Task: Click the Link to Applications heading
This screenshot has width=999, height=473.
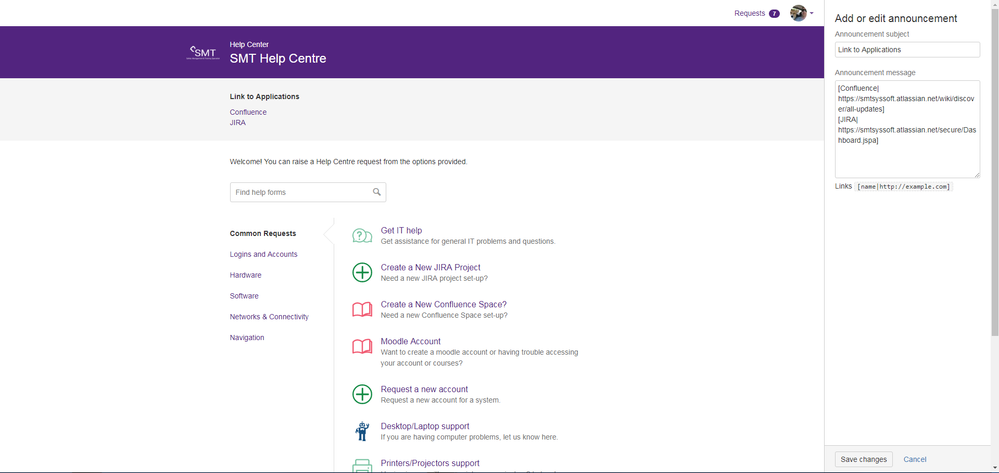Action: (264, 97)
